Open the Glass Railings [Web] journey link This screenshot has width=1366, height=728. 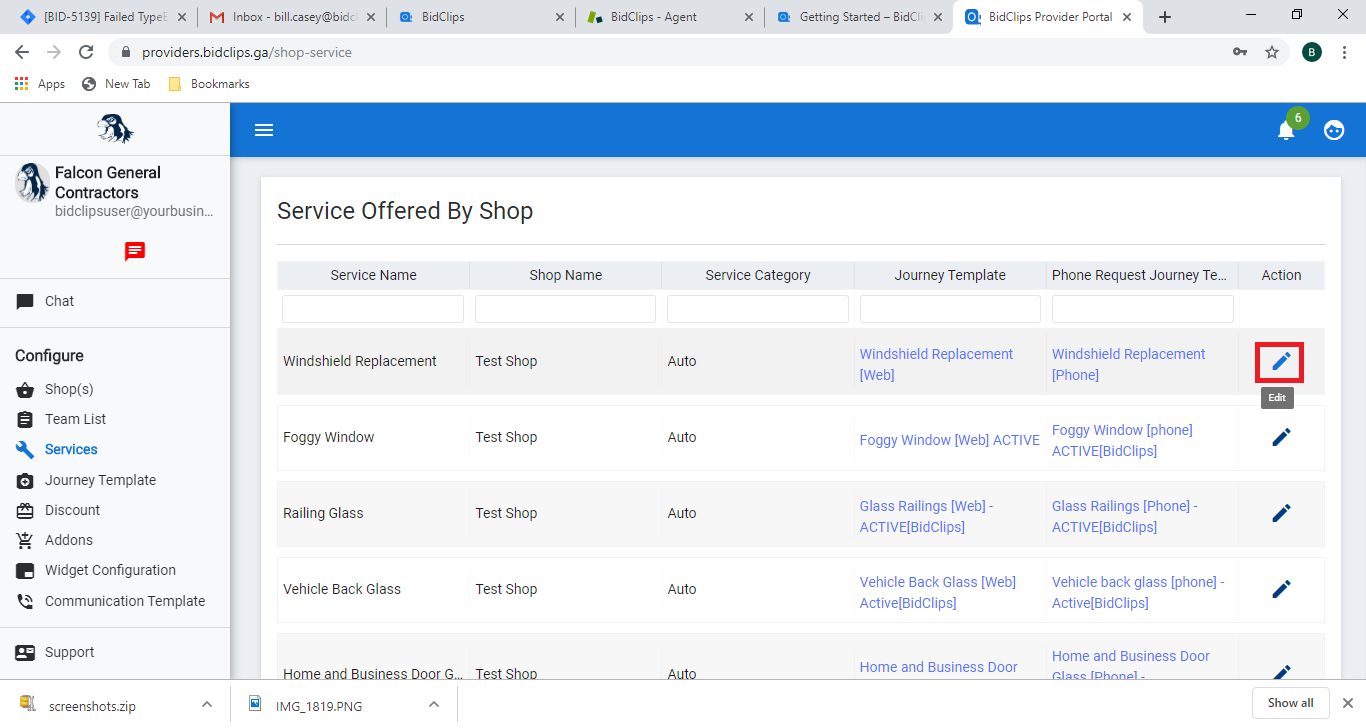click(x=927, y=516)
